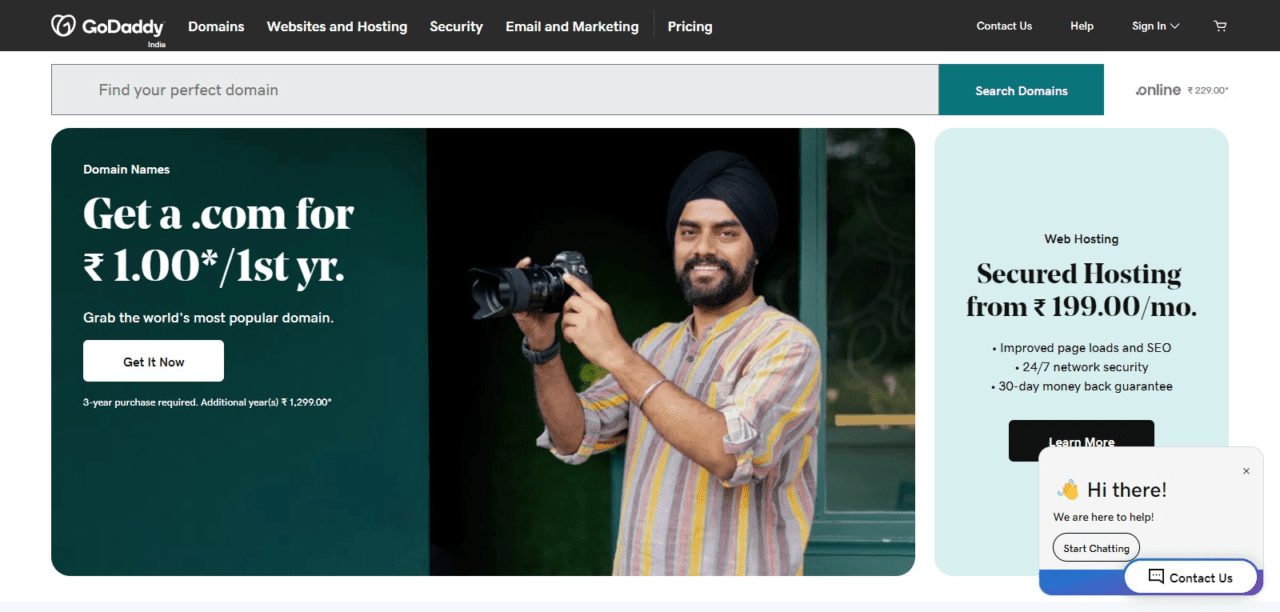This screenshot has height=612, width=1280.
Task: Open the Email and Marketing menu
Action: point(572,27)
